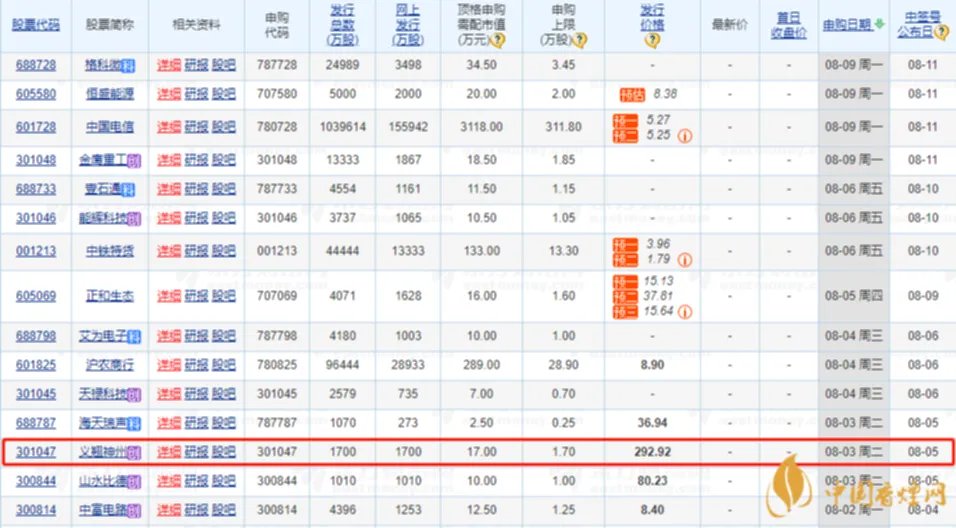956x528 pixels.
Task: Sort by 中签号公布日 column header
Action: point(922,25)
